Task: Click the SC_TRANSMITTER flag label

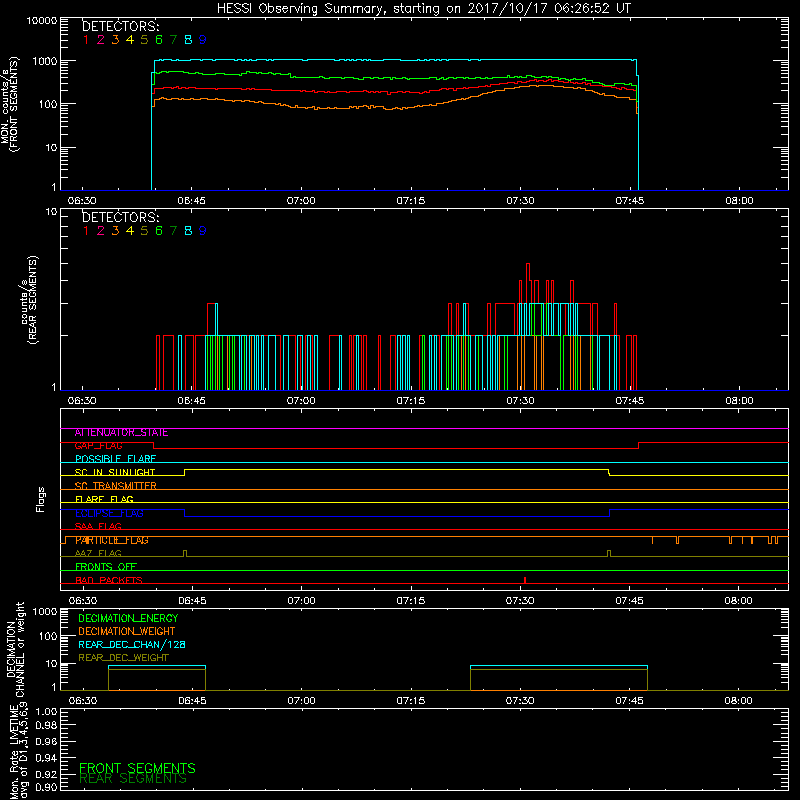Action: [115, 486]
